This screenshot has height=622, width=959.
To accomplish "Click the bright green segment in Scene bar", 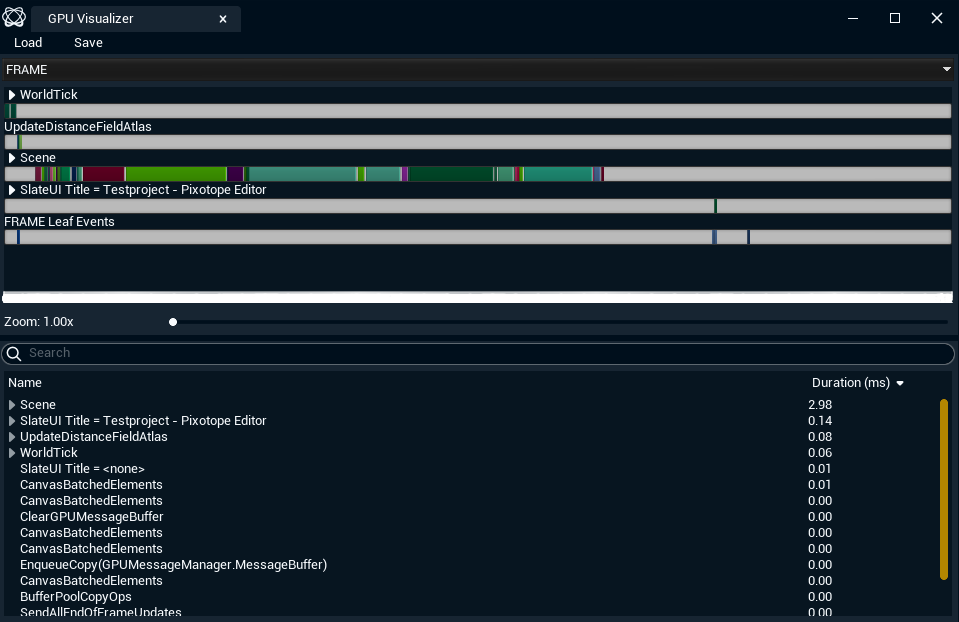I will pyautogui.click(x=175, y=174).
